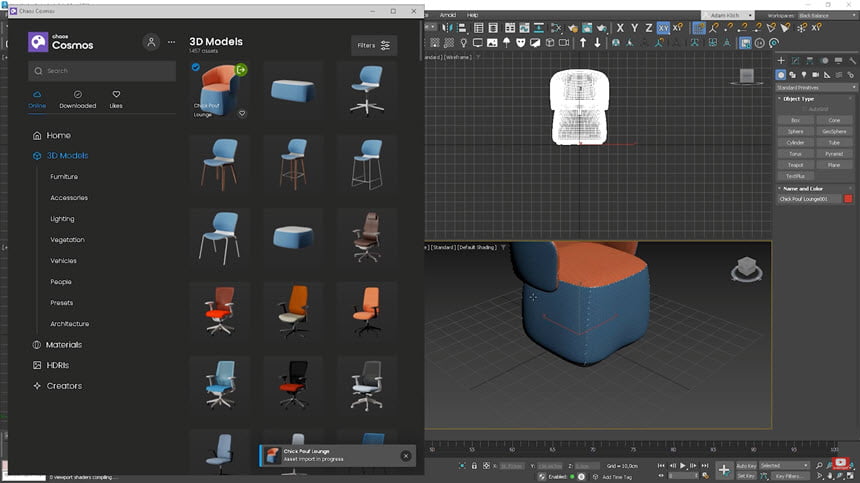
Task: Open the Accessories category
Action: (69, 197)
